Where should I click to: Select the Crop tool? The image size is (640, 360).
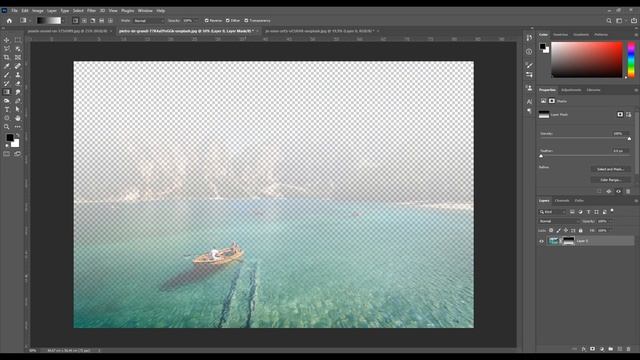7,58
